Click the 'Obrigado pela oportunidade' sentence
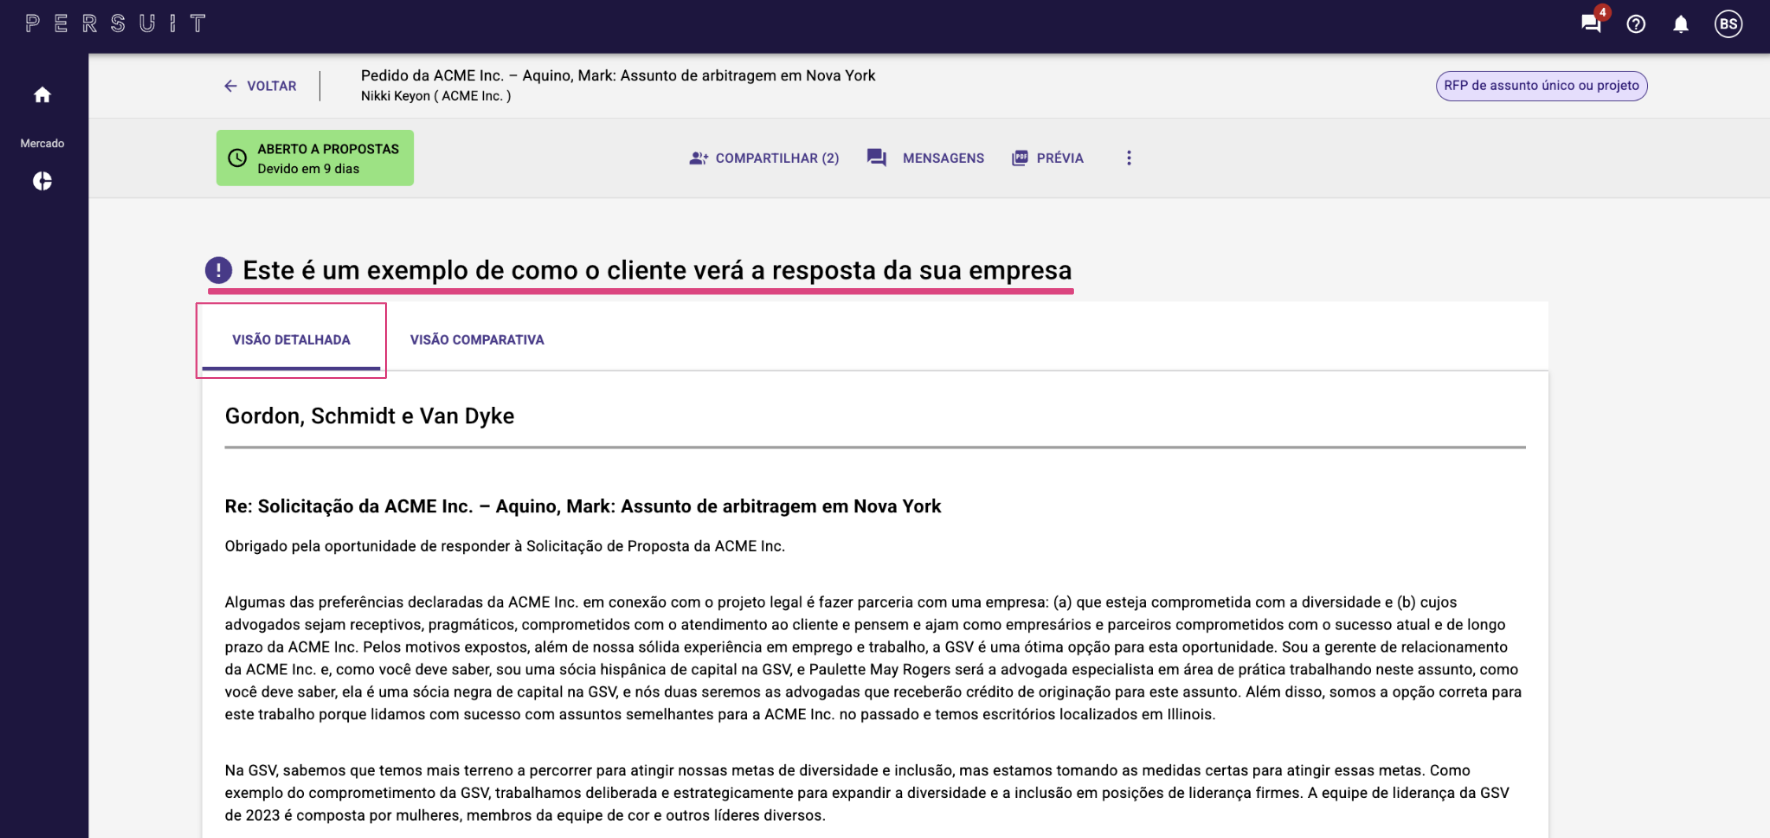The height and width of the screenshot is (838, 1770). pyautogui.click(x=505, y=546)
